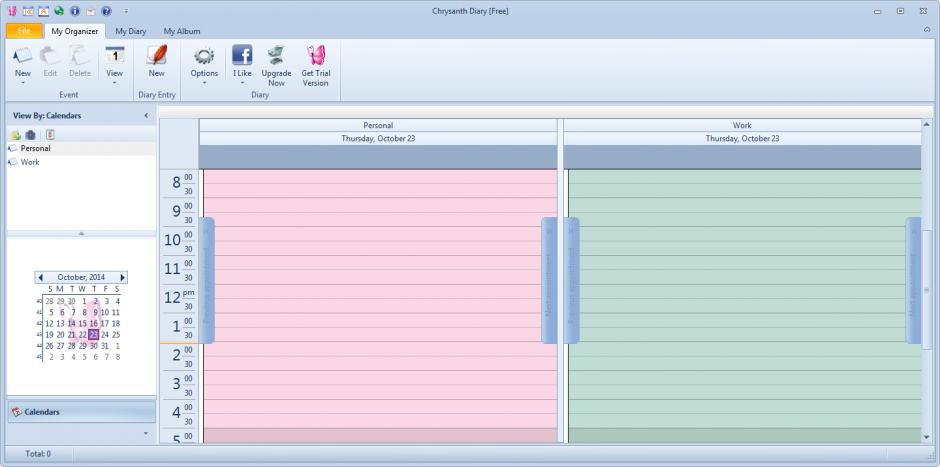Switch to the My Album tab
Screen dimensions: 940x467
182,31
